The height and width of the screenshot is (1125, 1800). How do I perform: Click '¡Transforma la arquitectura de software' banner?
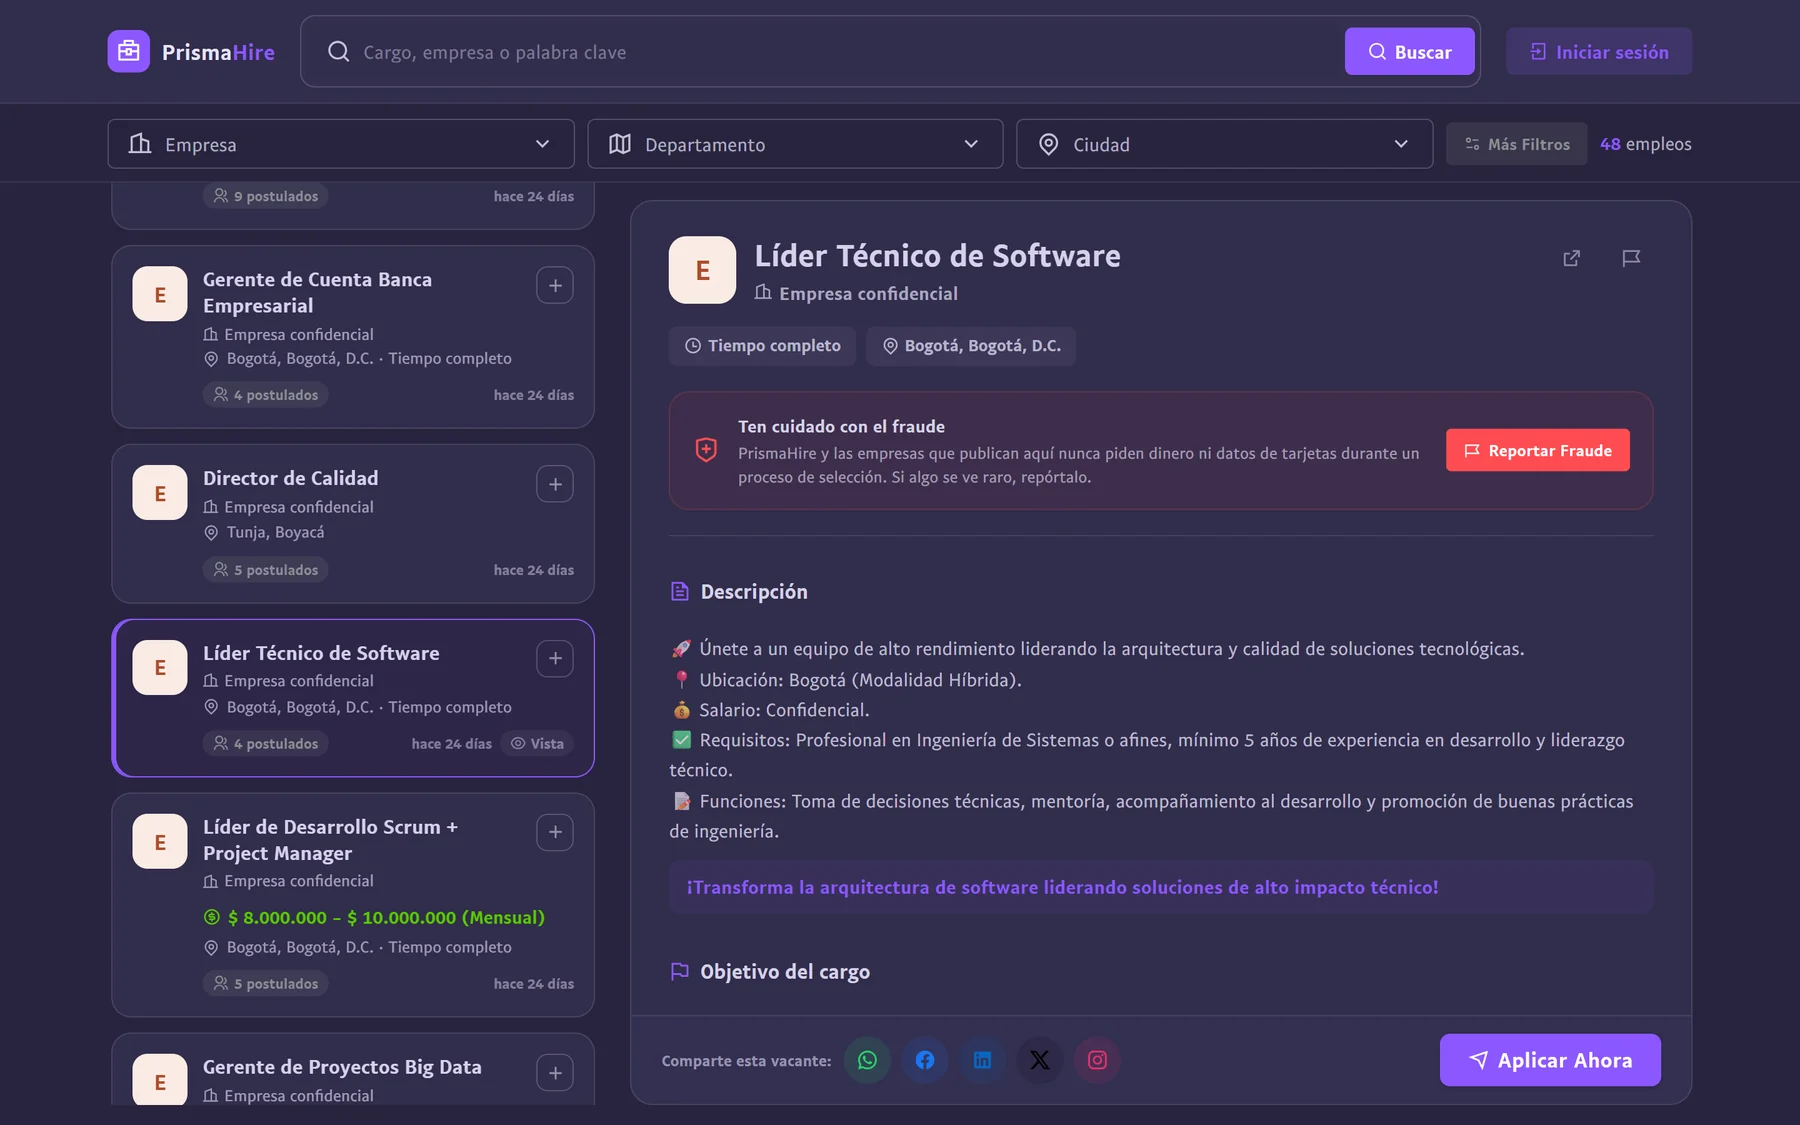point(1161,887)
